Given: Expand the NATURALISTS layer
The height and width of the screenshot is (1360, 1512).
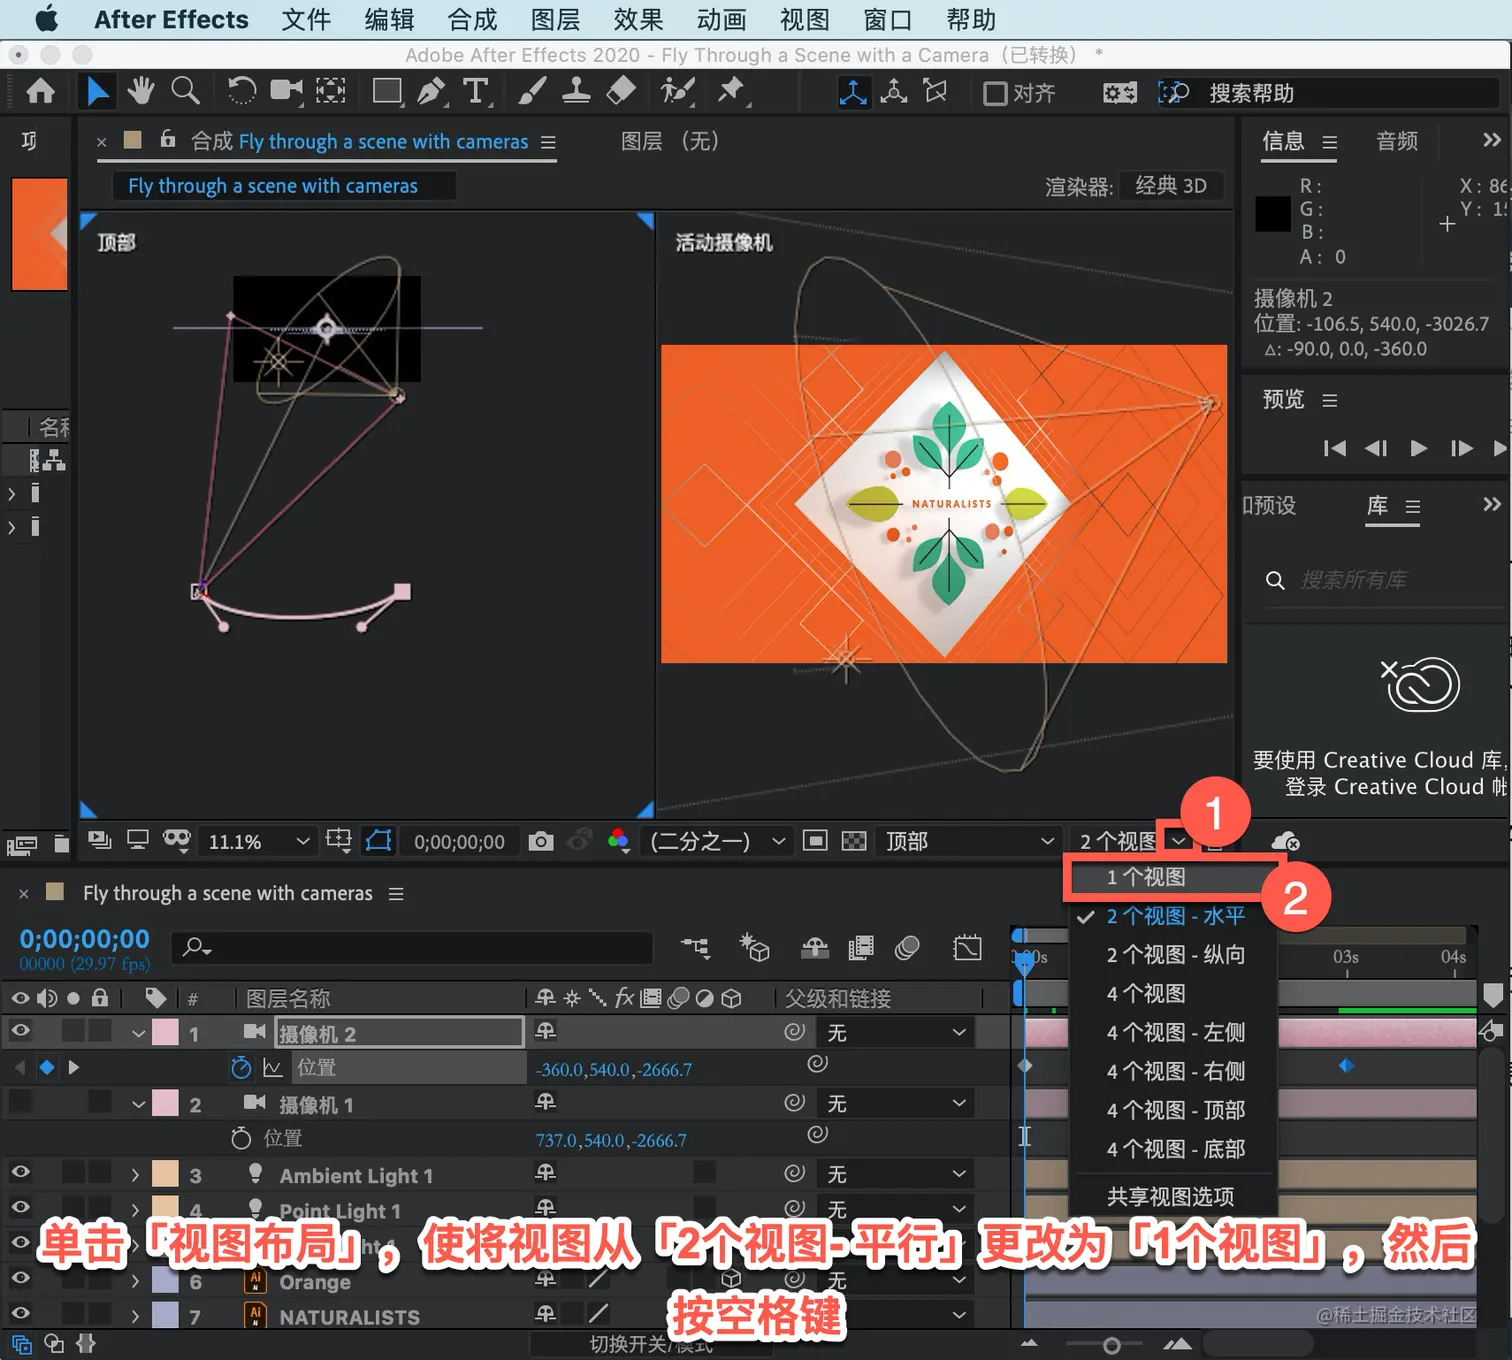Looking at the screenshot, I should (135, 1316).
